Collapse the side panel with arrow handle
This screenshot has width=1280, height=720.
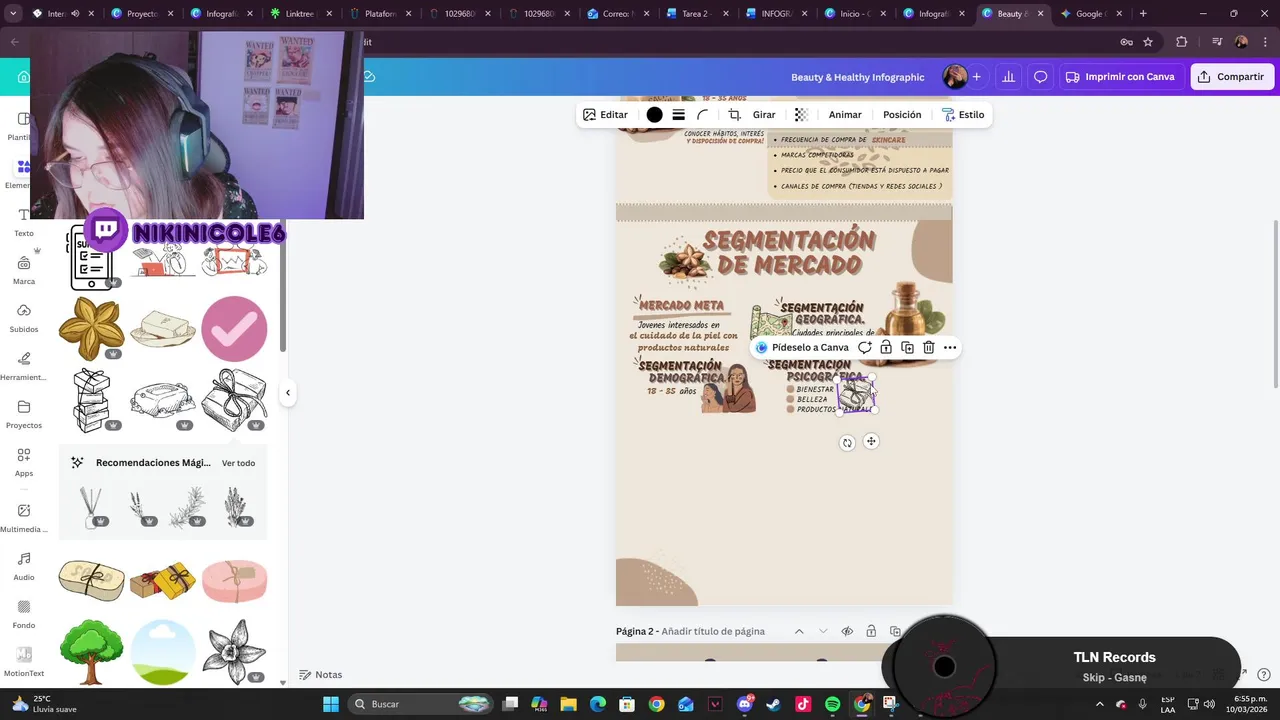coord(288,393)
